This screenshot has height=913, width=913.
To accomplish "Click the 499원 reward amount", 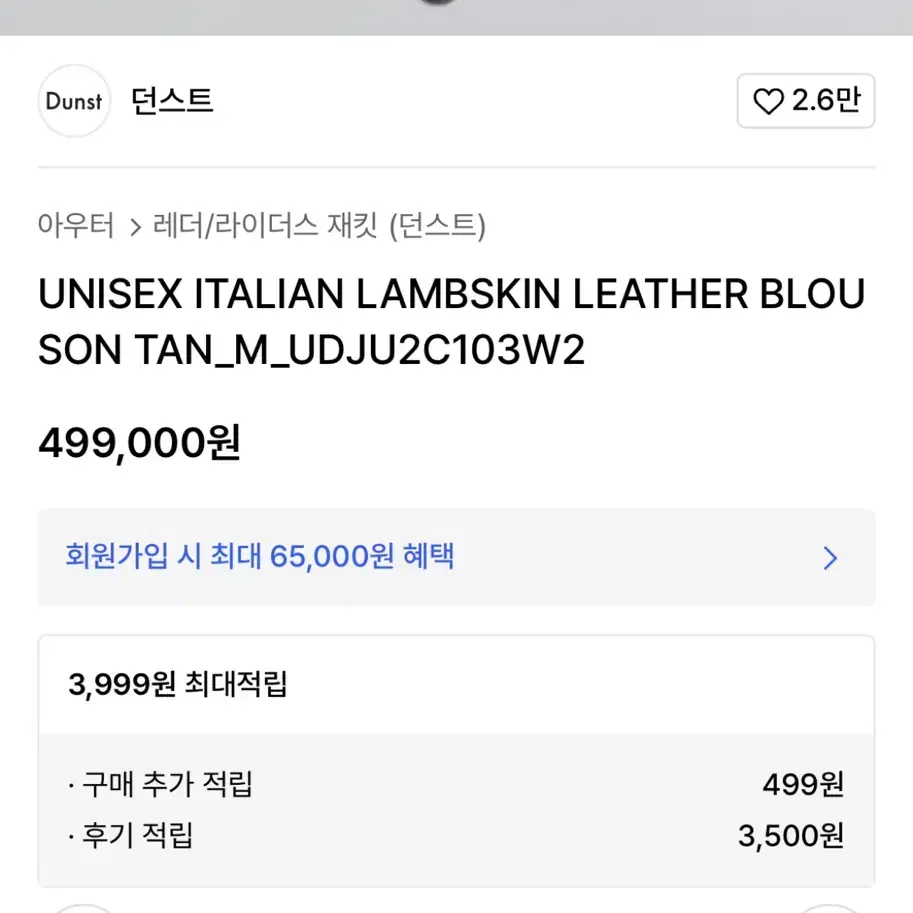I will [x=804, y=784].
